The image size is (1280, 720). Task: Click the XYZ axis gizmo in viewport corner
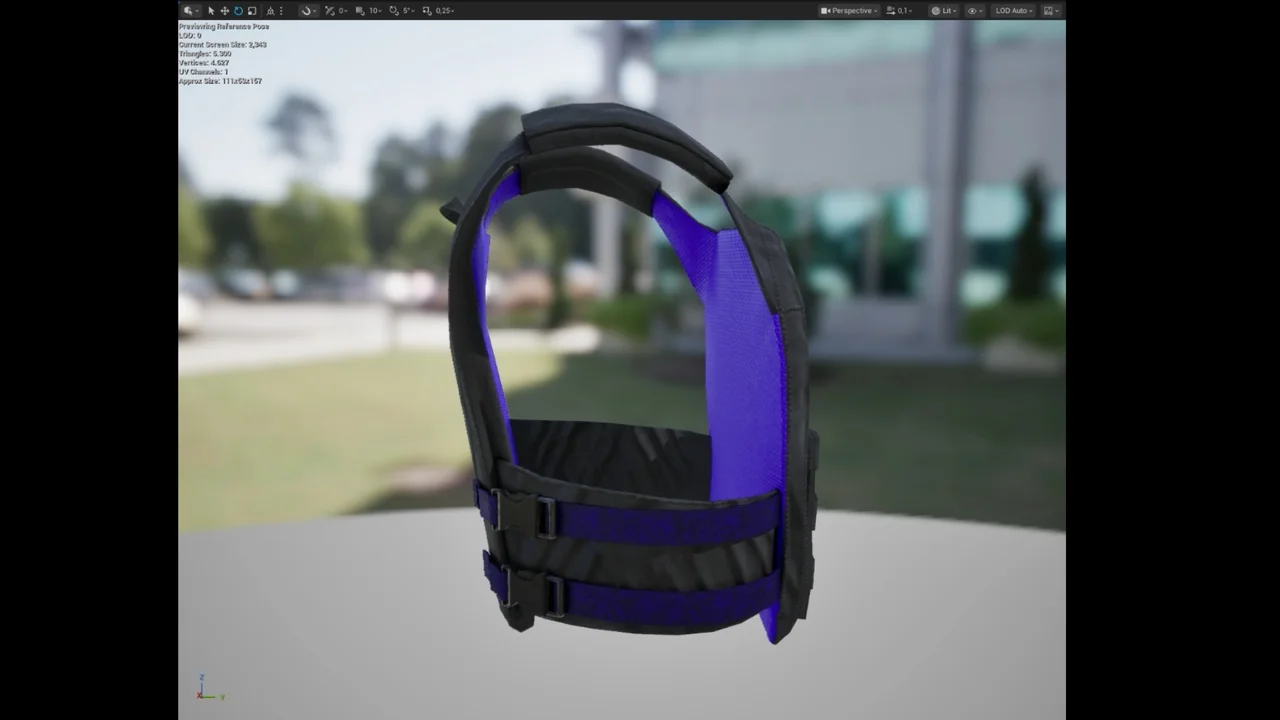coord(206,689)
